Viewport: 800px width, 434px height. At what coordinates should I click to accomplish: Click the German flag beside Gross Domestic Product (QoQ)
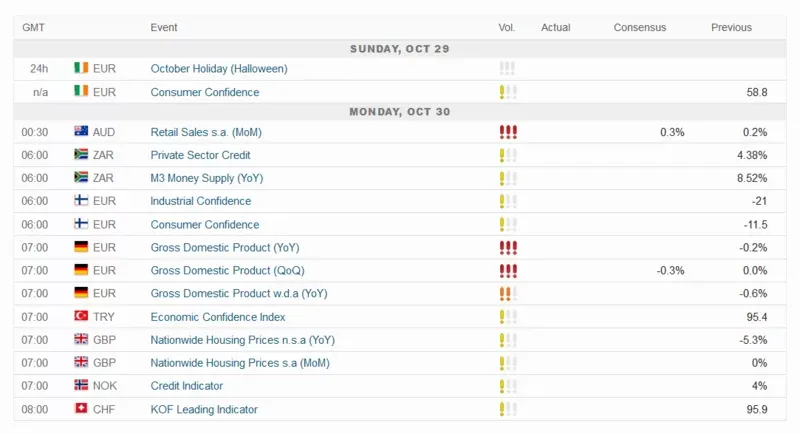81,269
